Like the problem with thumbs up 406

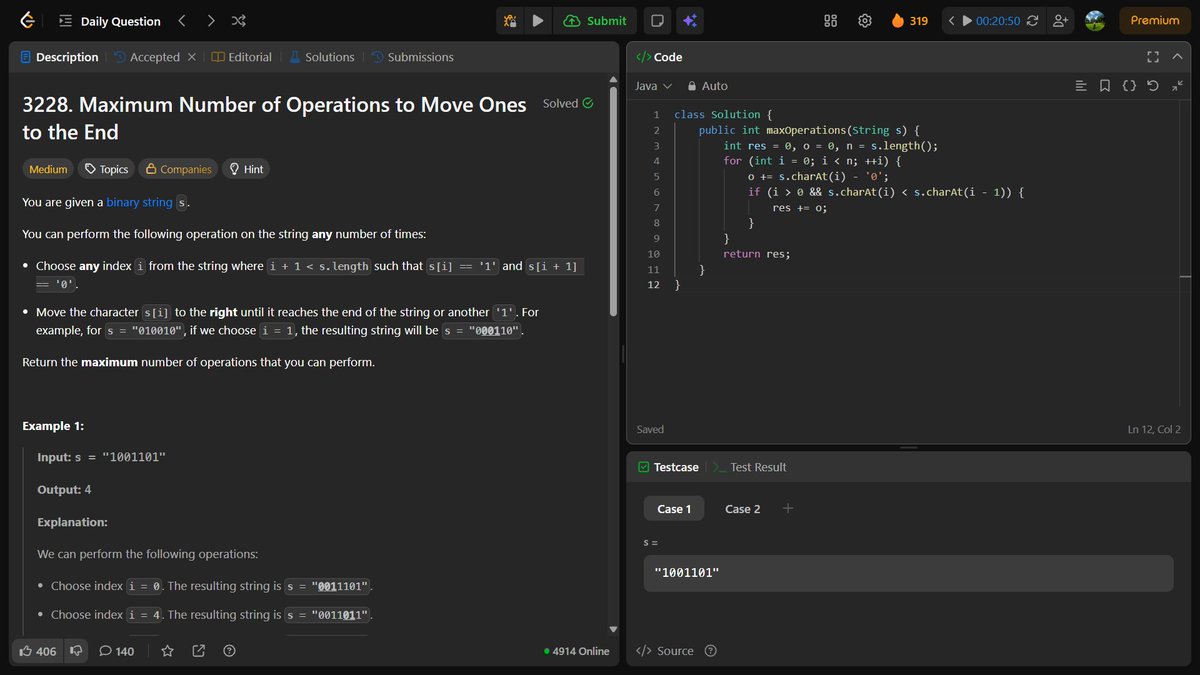38,651
